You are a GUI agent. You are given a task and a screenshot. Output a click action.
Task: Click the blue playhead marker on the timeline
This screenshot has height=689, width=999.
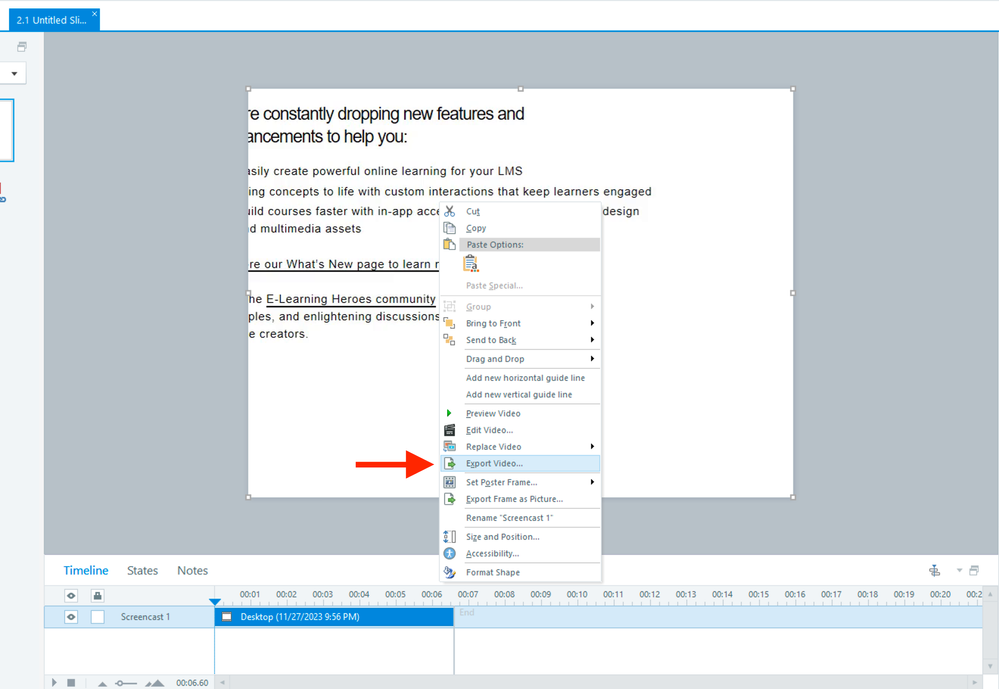pyautogui.click(x=215, y=602)
